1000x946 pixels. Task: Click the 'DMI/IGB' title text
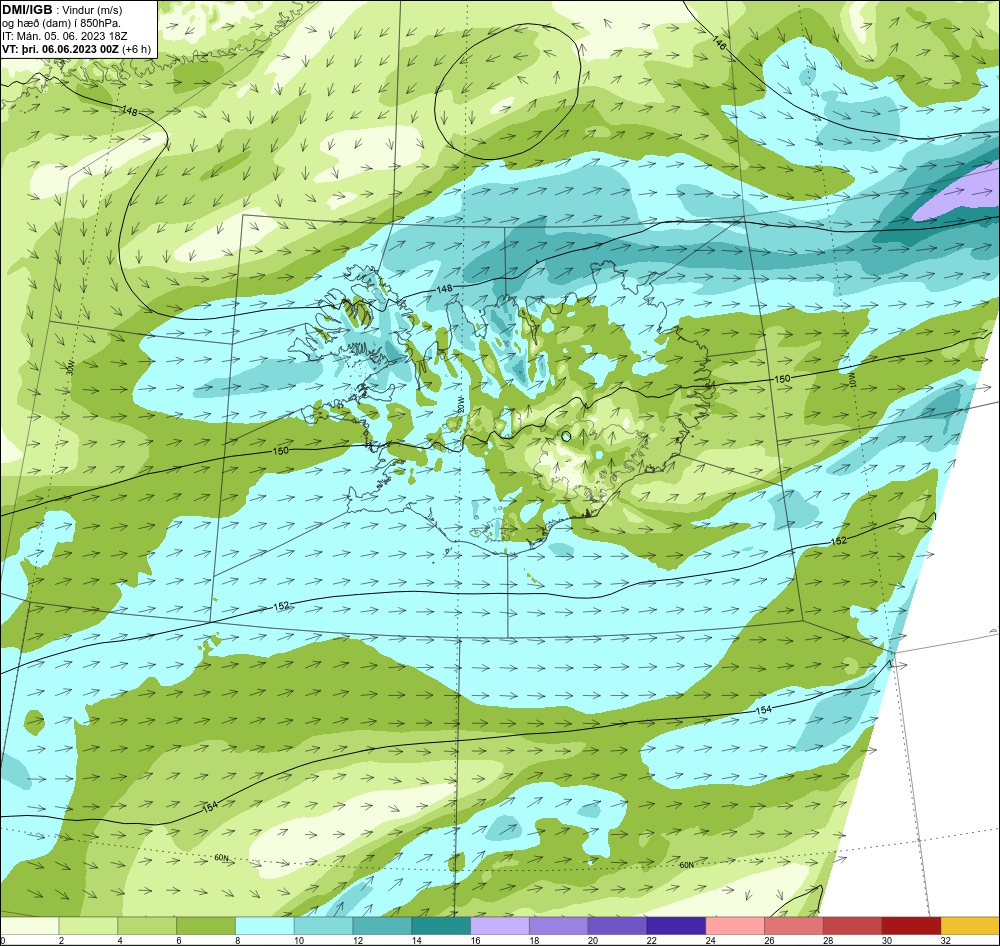[x=27, y=10]
